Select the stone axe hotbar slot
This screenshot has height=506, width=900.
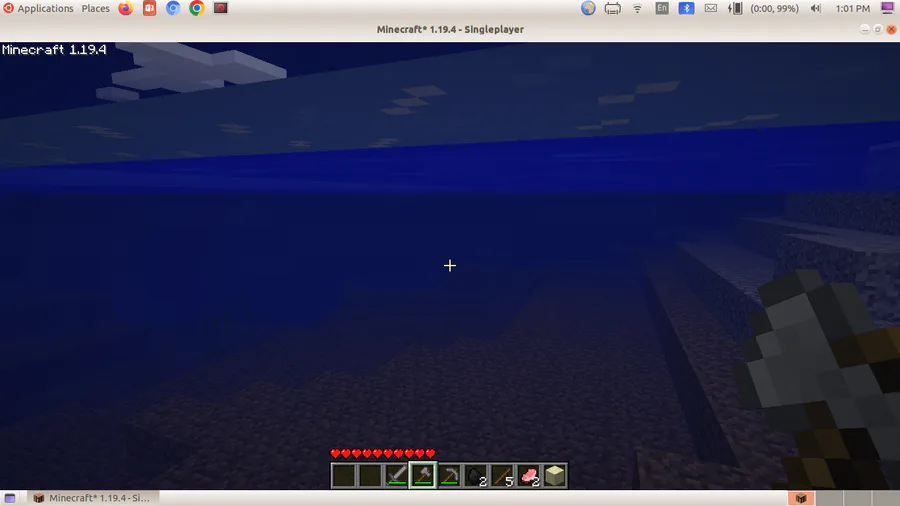(x=423, y=476)
